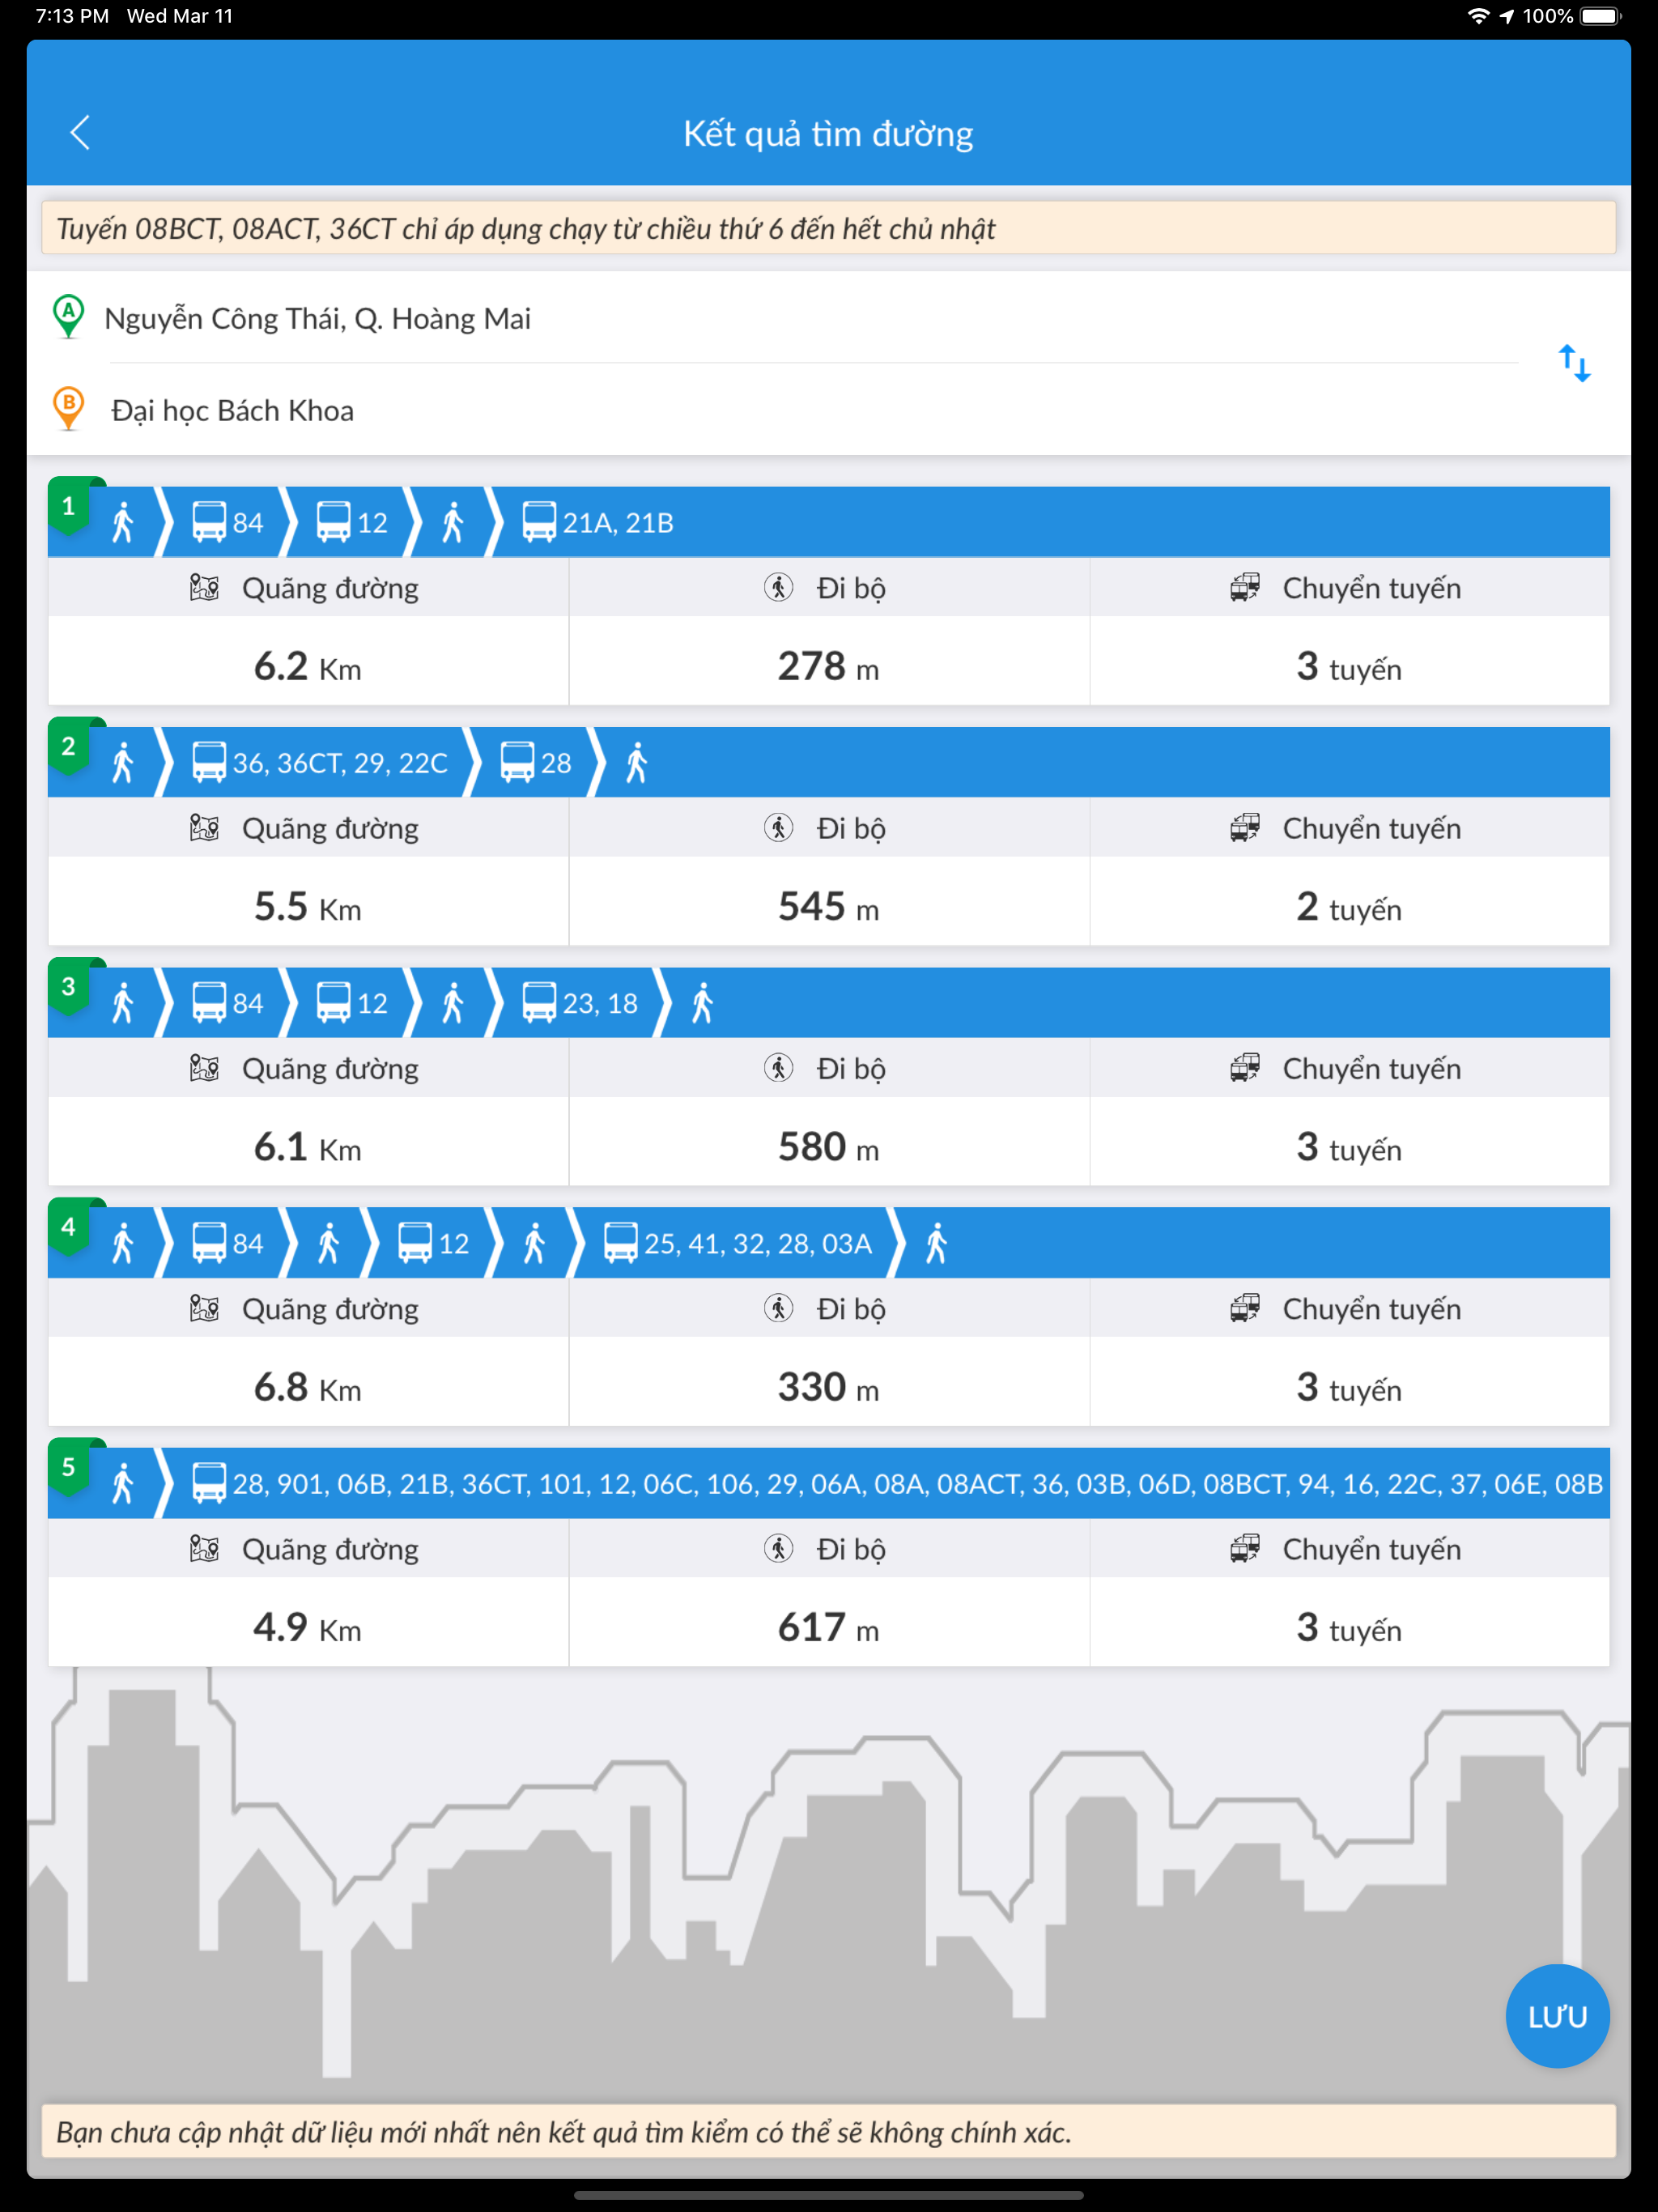The height and width of the screenshot is (2212, 1658).
Task: Open route 4 showing 330 m walking
Action: click(x=829, y=1316)
